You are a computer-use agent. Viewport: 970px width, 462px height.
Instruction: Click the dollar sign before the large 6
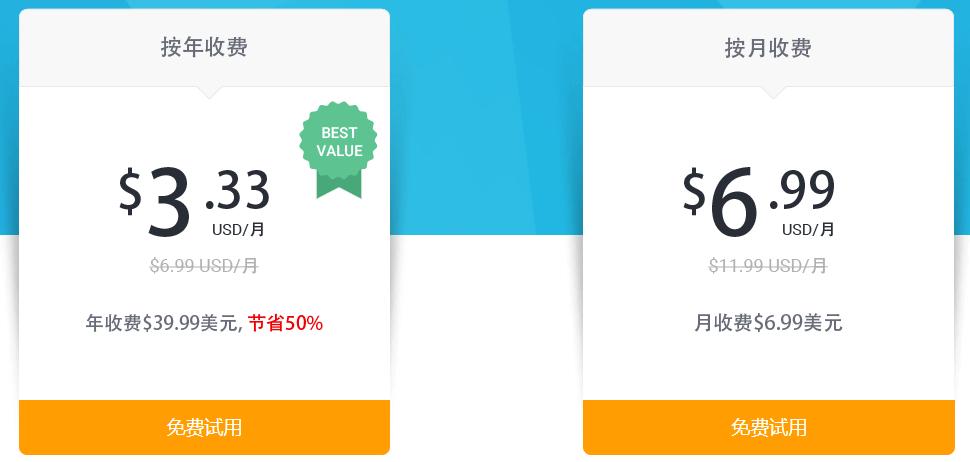point(695,190)
